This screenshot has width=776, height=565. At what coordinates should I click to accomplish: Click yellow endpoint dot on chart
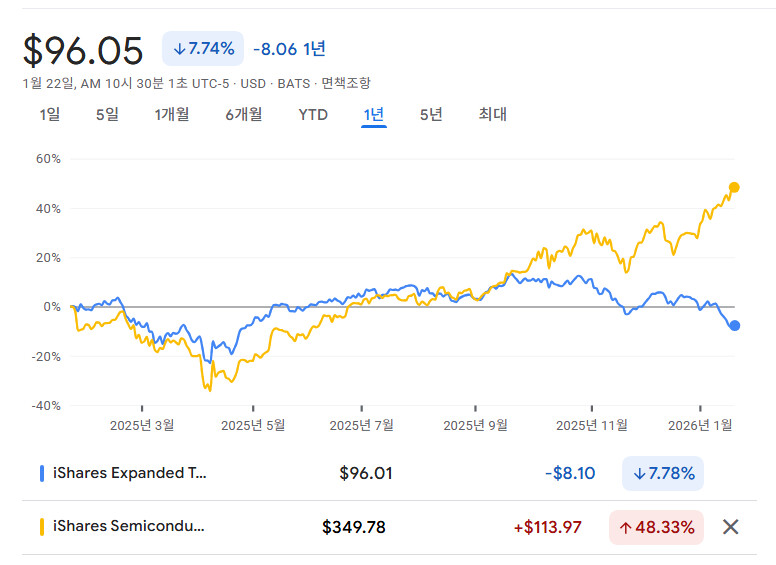coord(734,187)
